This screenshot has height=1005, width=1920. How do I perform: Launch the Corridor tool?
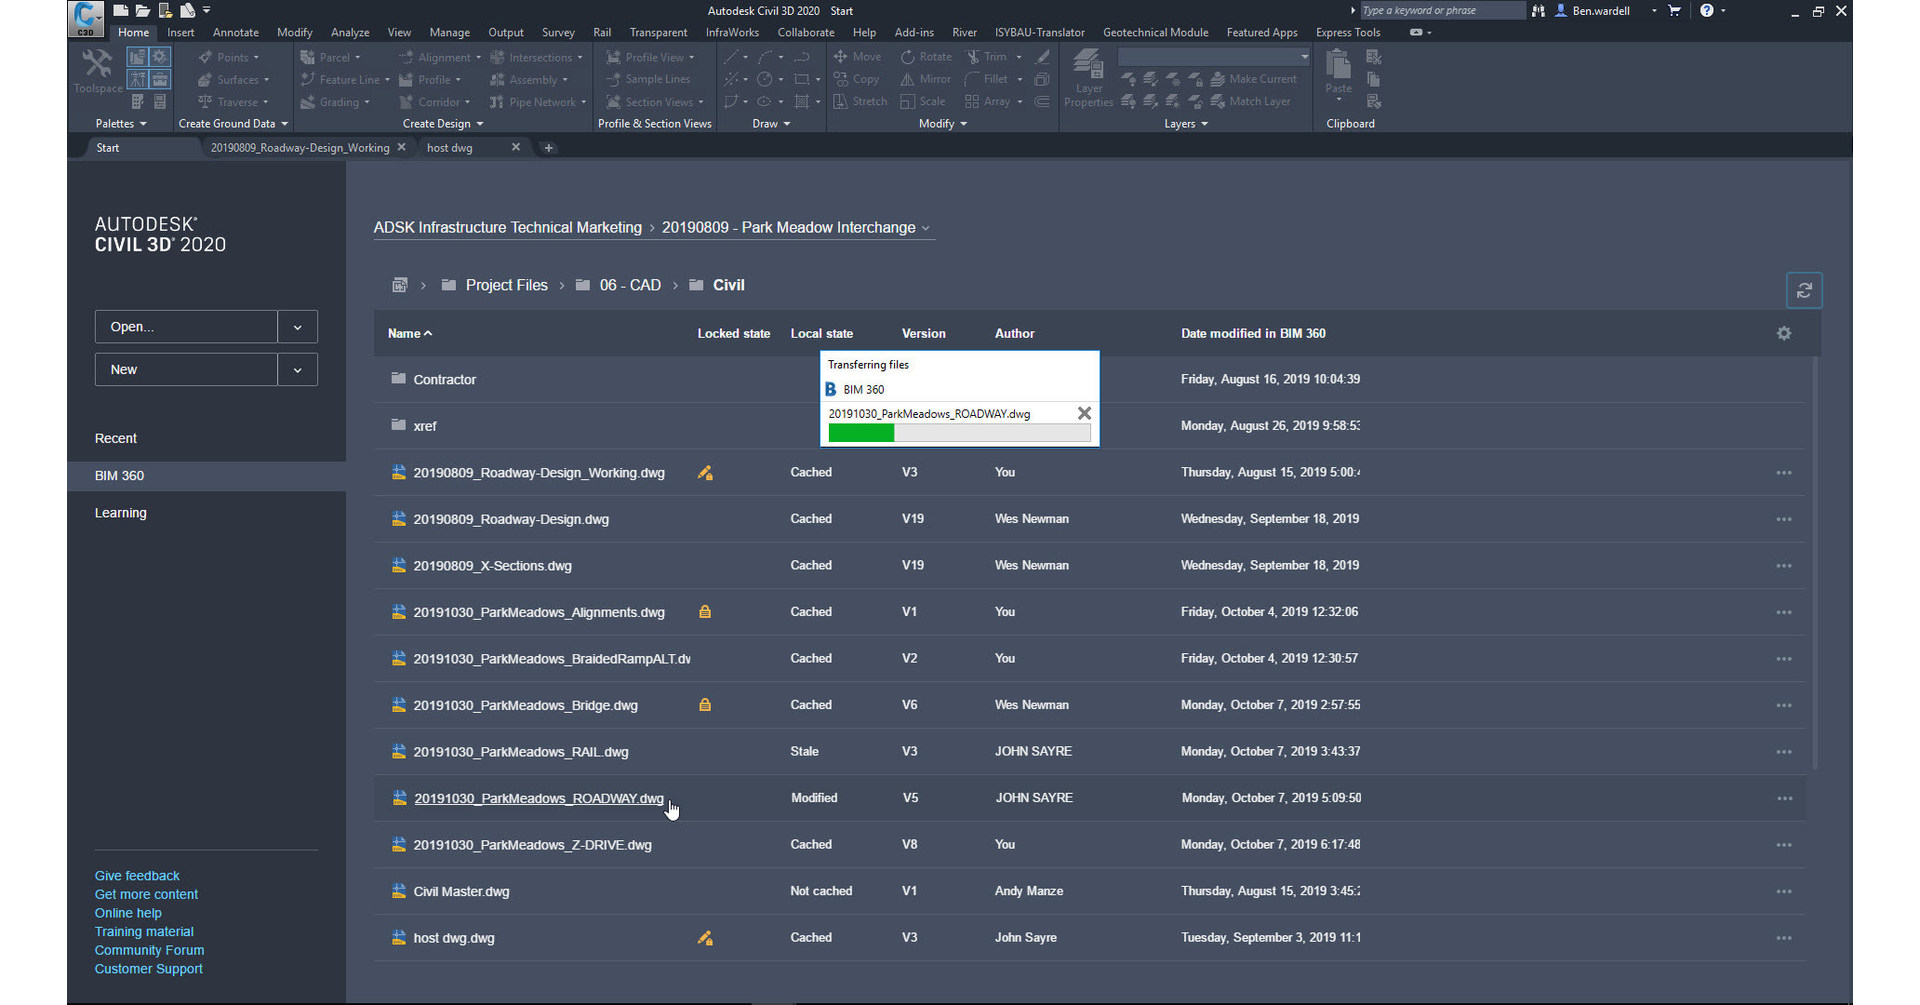coord(433,101)
